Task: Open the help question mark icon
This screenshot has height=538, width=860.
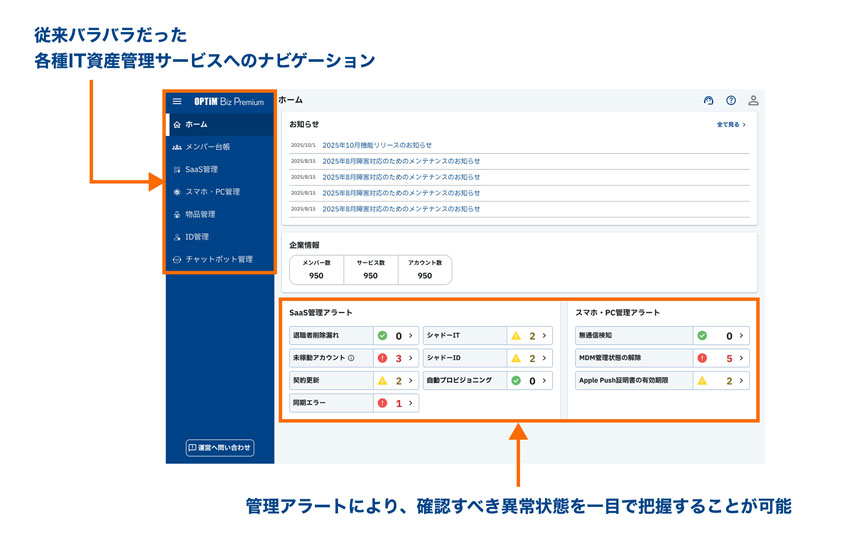Action: (x=731, y=100)
